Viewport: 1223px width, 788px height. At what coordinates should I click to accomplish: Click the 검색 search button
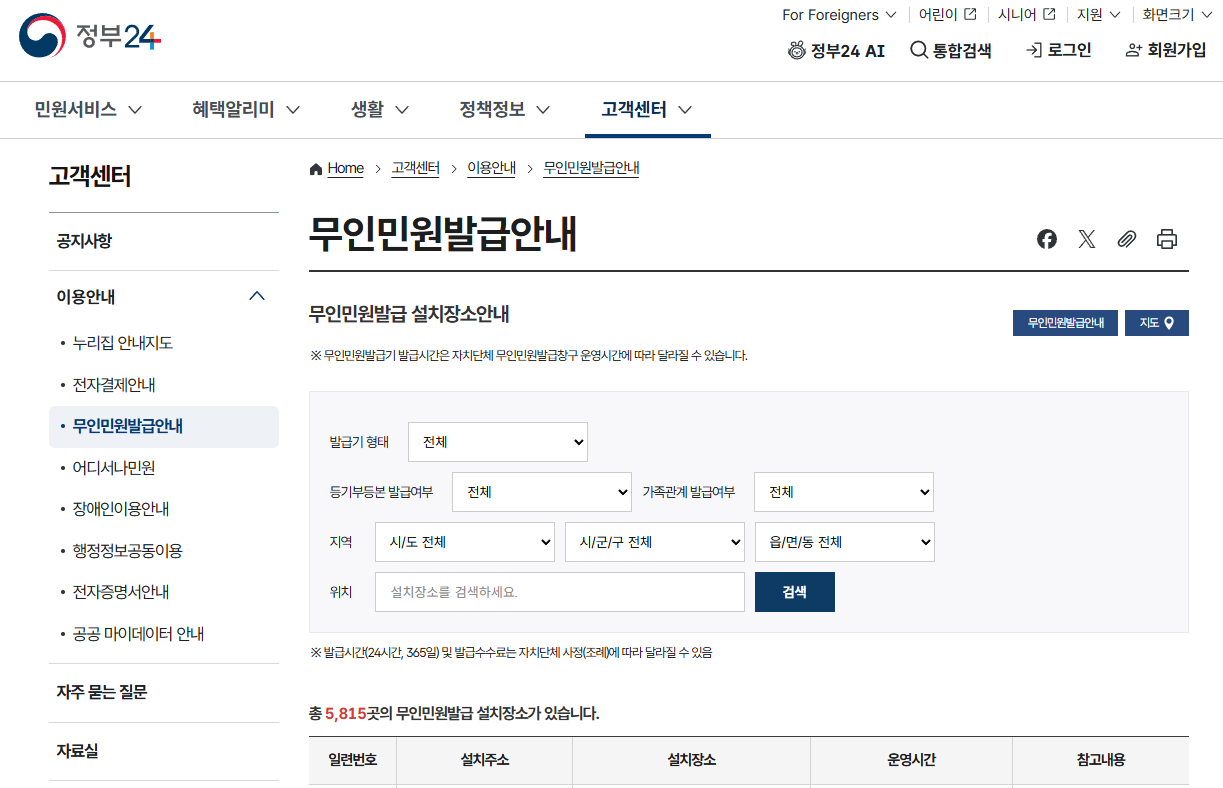click(x=794, y=591)
